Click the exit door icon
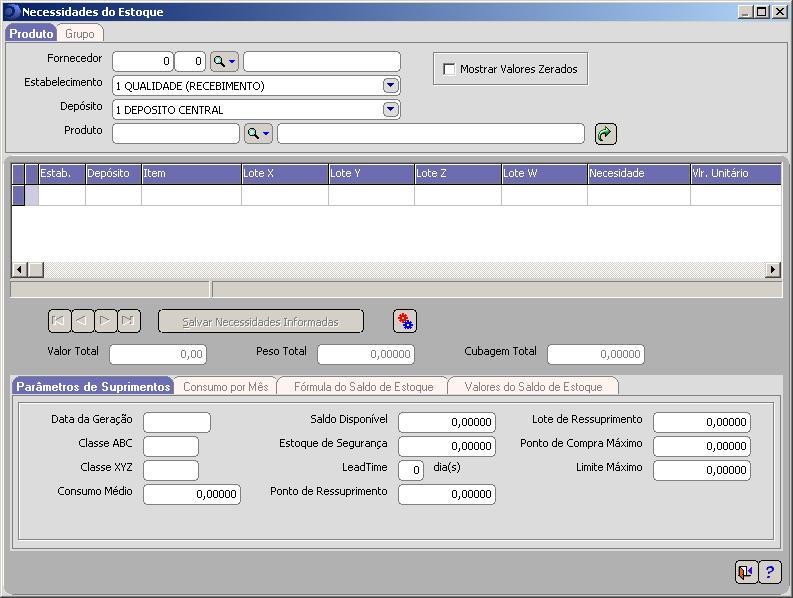The image size is (793, 598). (746, 572)
